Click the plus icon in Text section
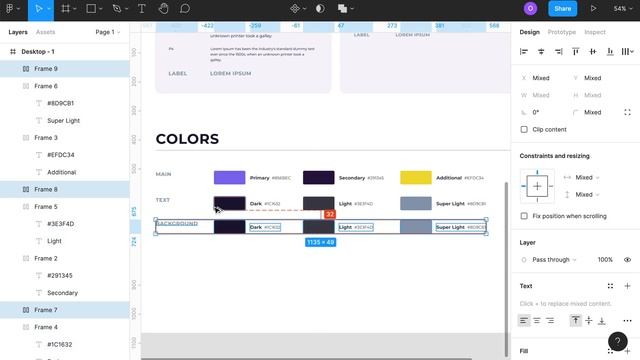 click(x=627, y=286)
